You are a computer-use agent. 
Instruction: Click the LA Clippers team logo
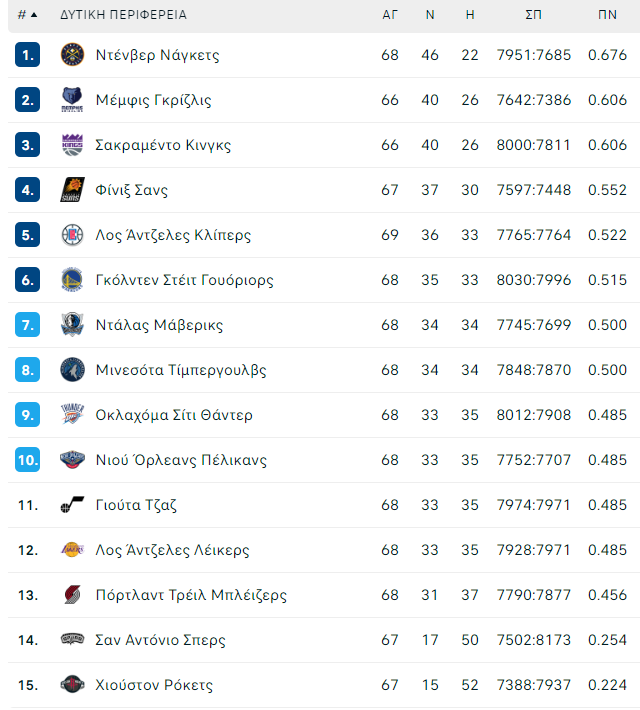[x=72, y=235]
